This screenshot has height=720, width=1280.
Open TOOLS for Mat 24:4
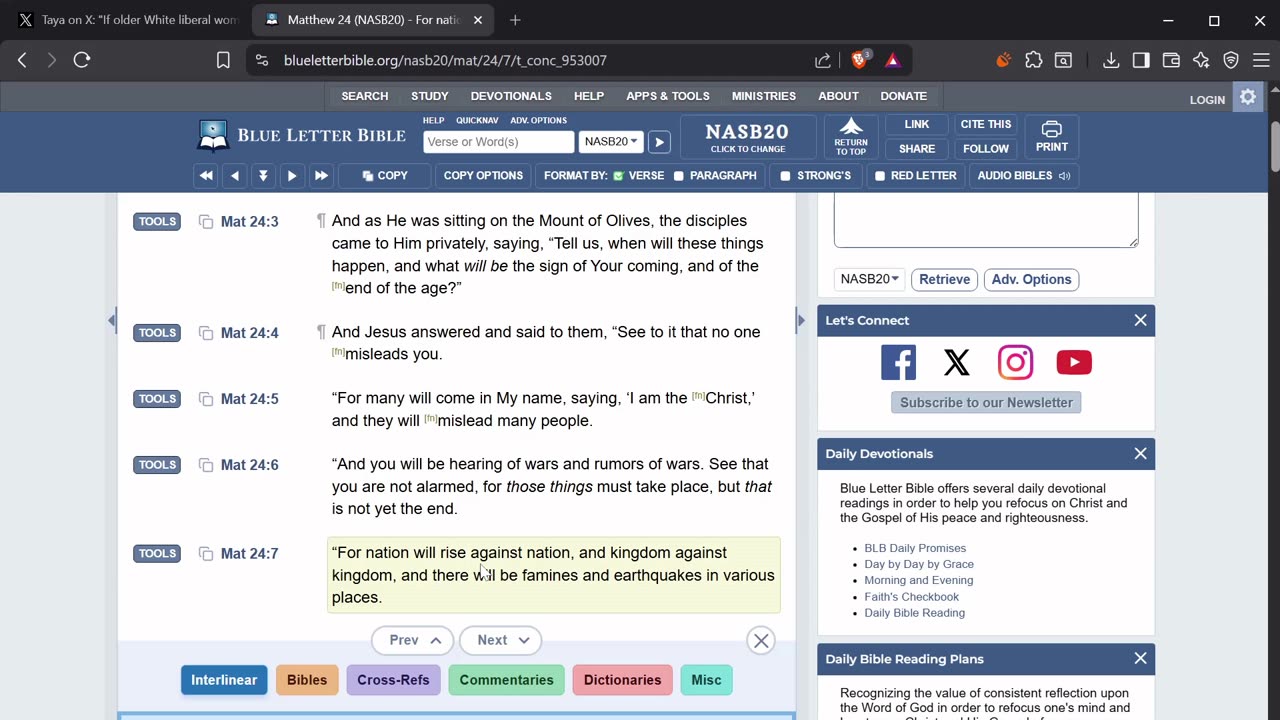pyautogui.click(x=157, y=333)
